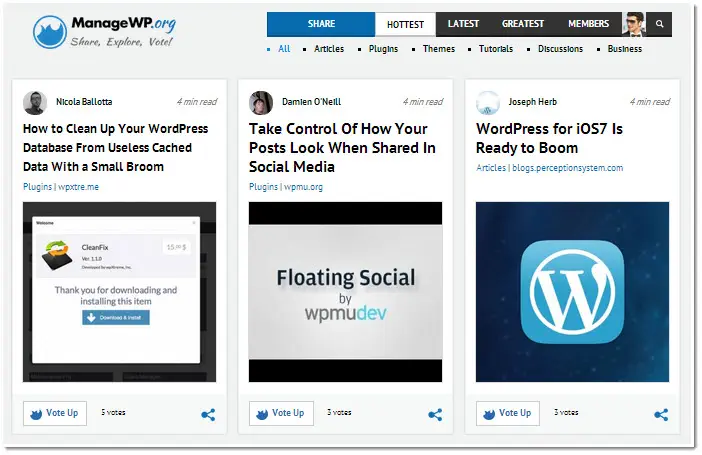Image resolution: width=702 pixels, height=455 pixels.
Task: Click the wpmu.org source link
Action: 303,187
